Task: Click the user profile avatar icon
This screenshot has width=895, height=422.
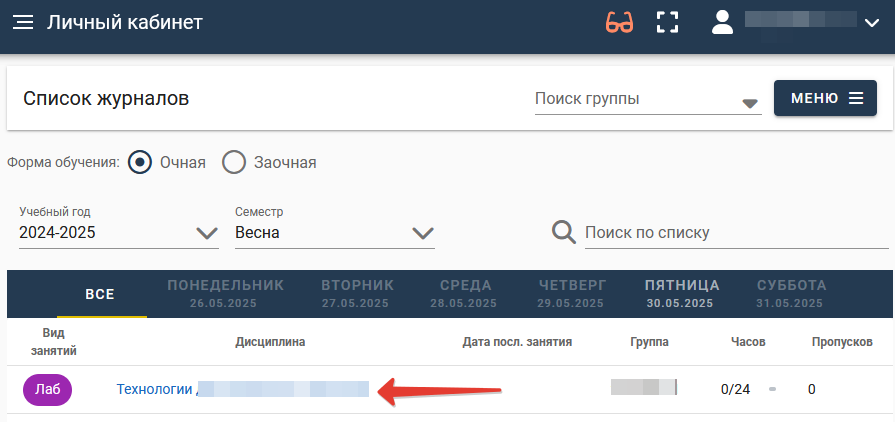Action: pyautogui.click(x=722, y=22)
